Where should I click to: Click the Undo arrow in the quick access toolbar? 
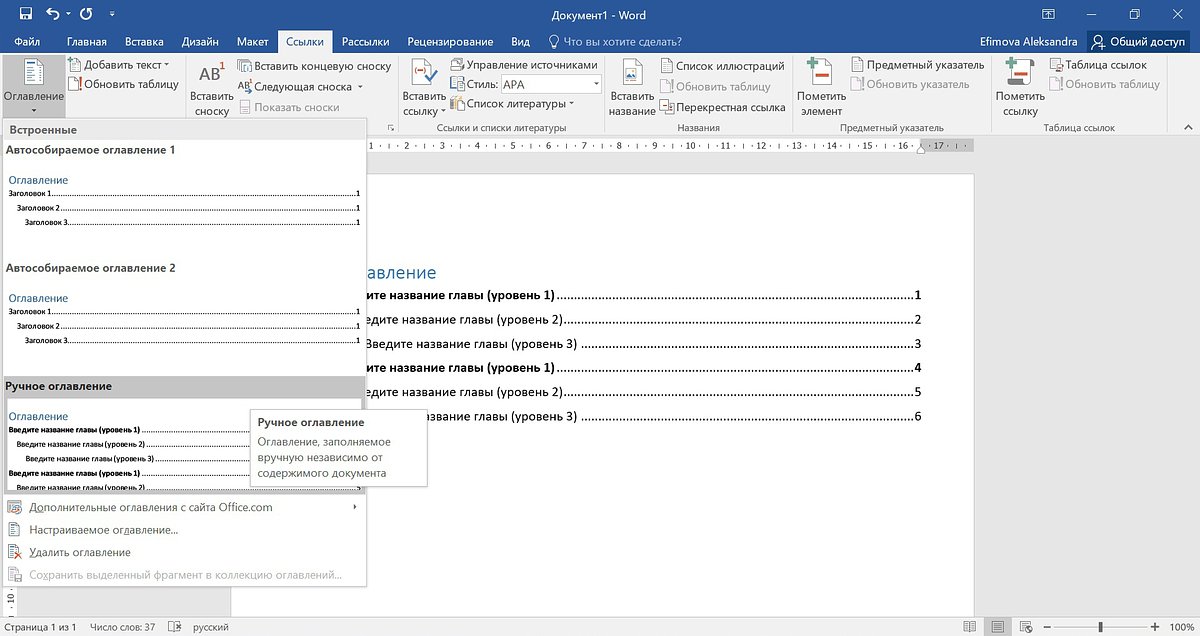[x=53, y=15]
